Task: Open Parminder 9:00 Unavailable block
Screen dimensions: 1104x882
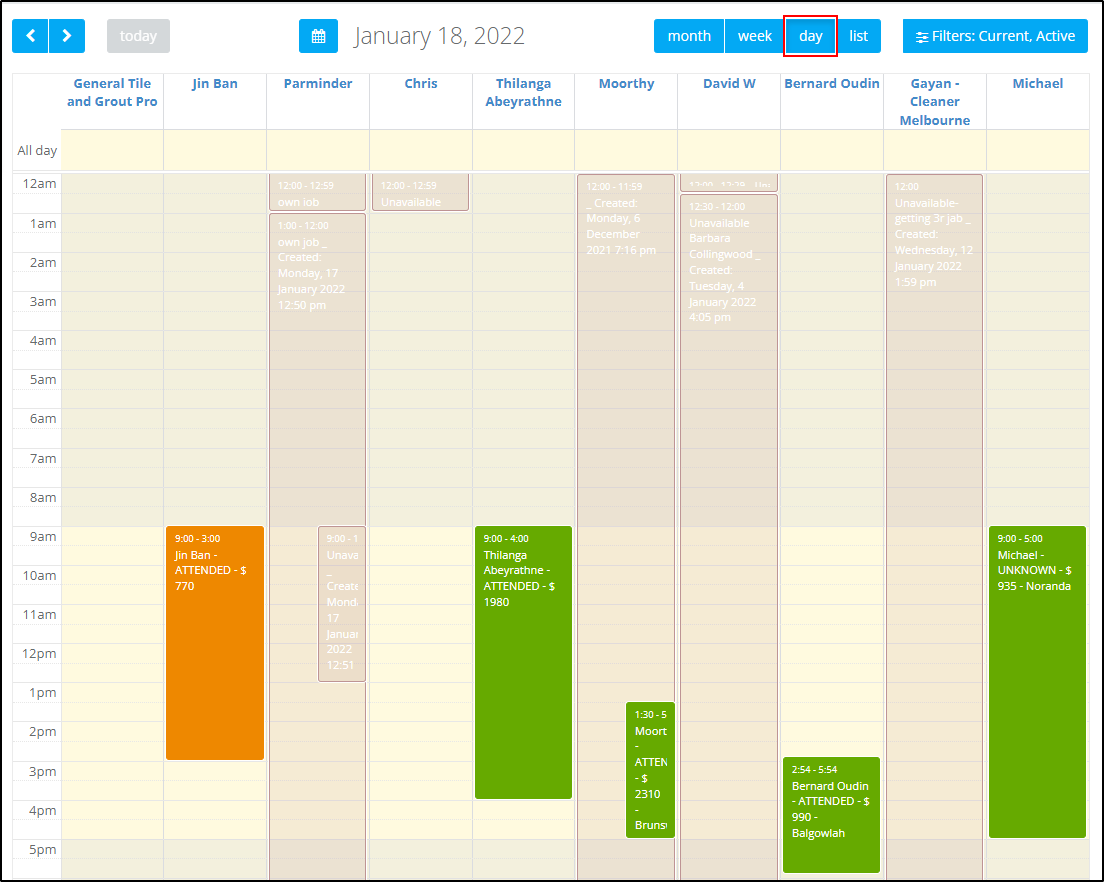Action: (342, 604)
